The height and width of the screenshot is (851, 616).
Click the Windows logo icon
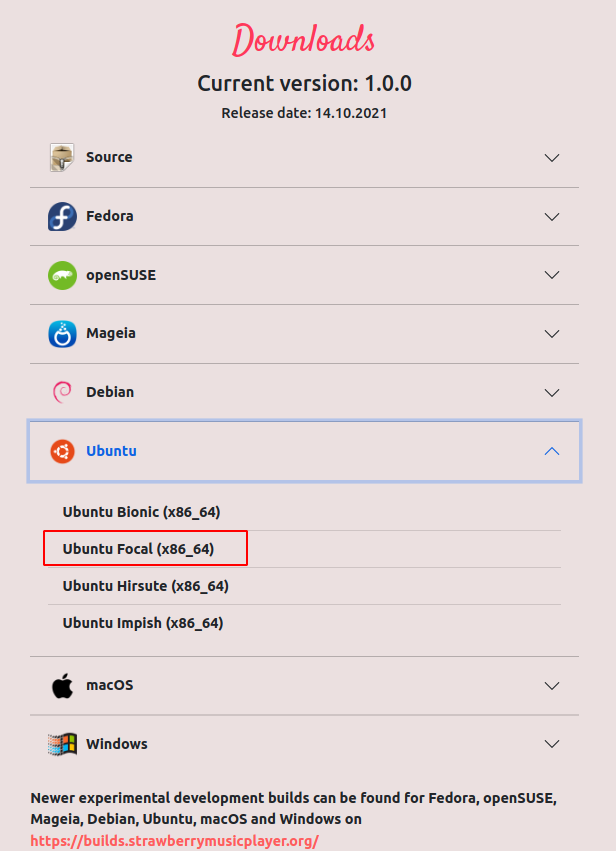click(x=62, y=744)
